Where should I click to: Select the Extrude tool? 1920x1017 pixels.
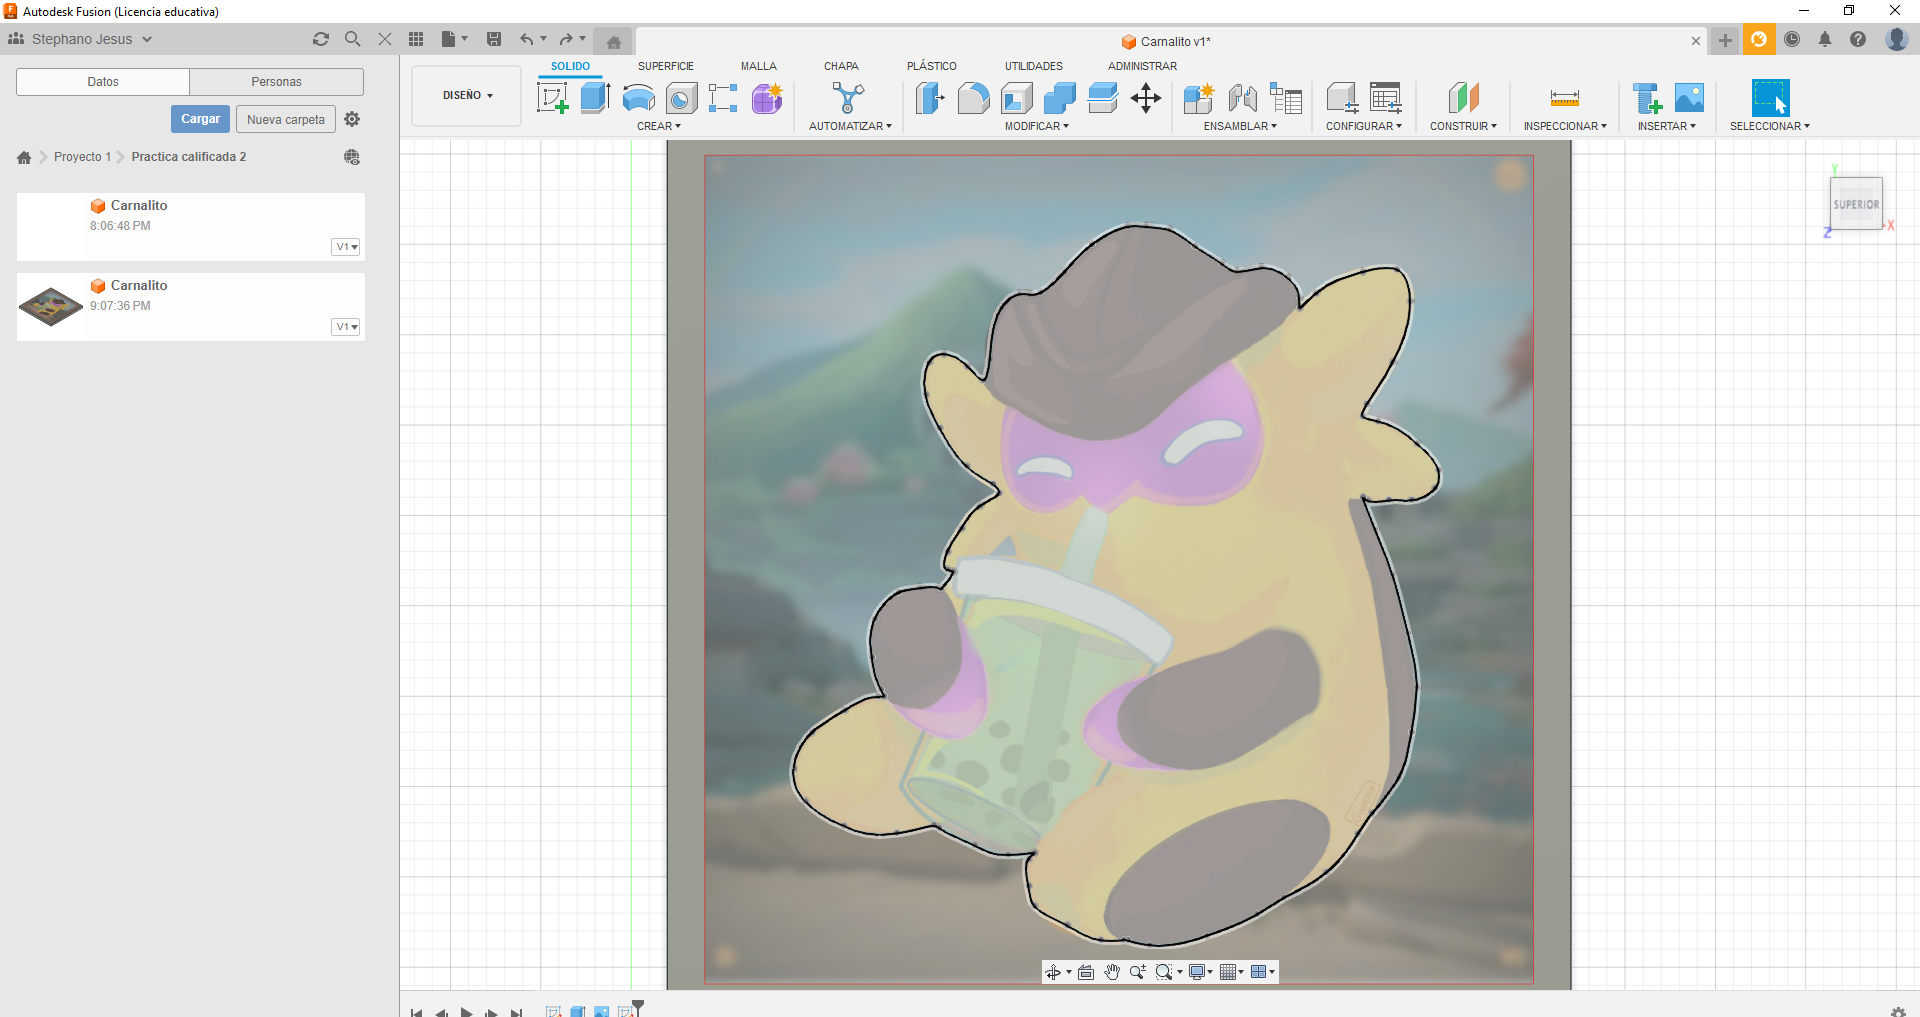(x=596, y=98)
